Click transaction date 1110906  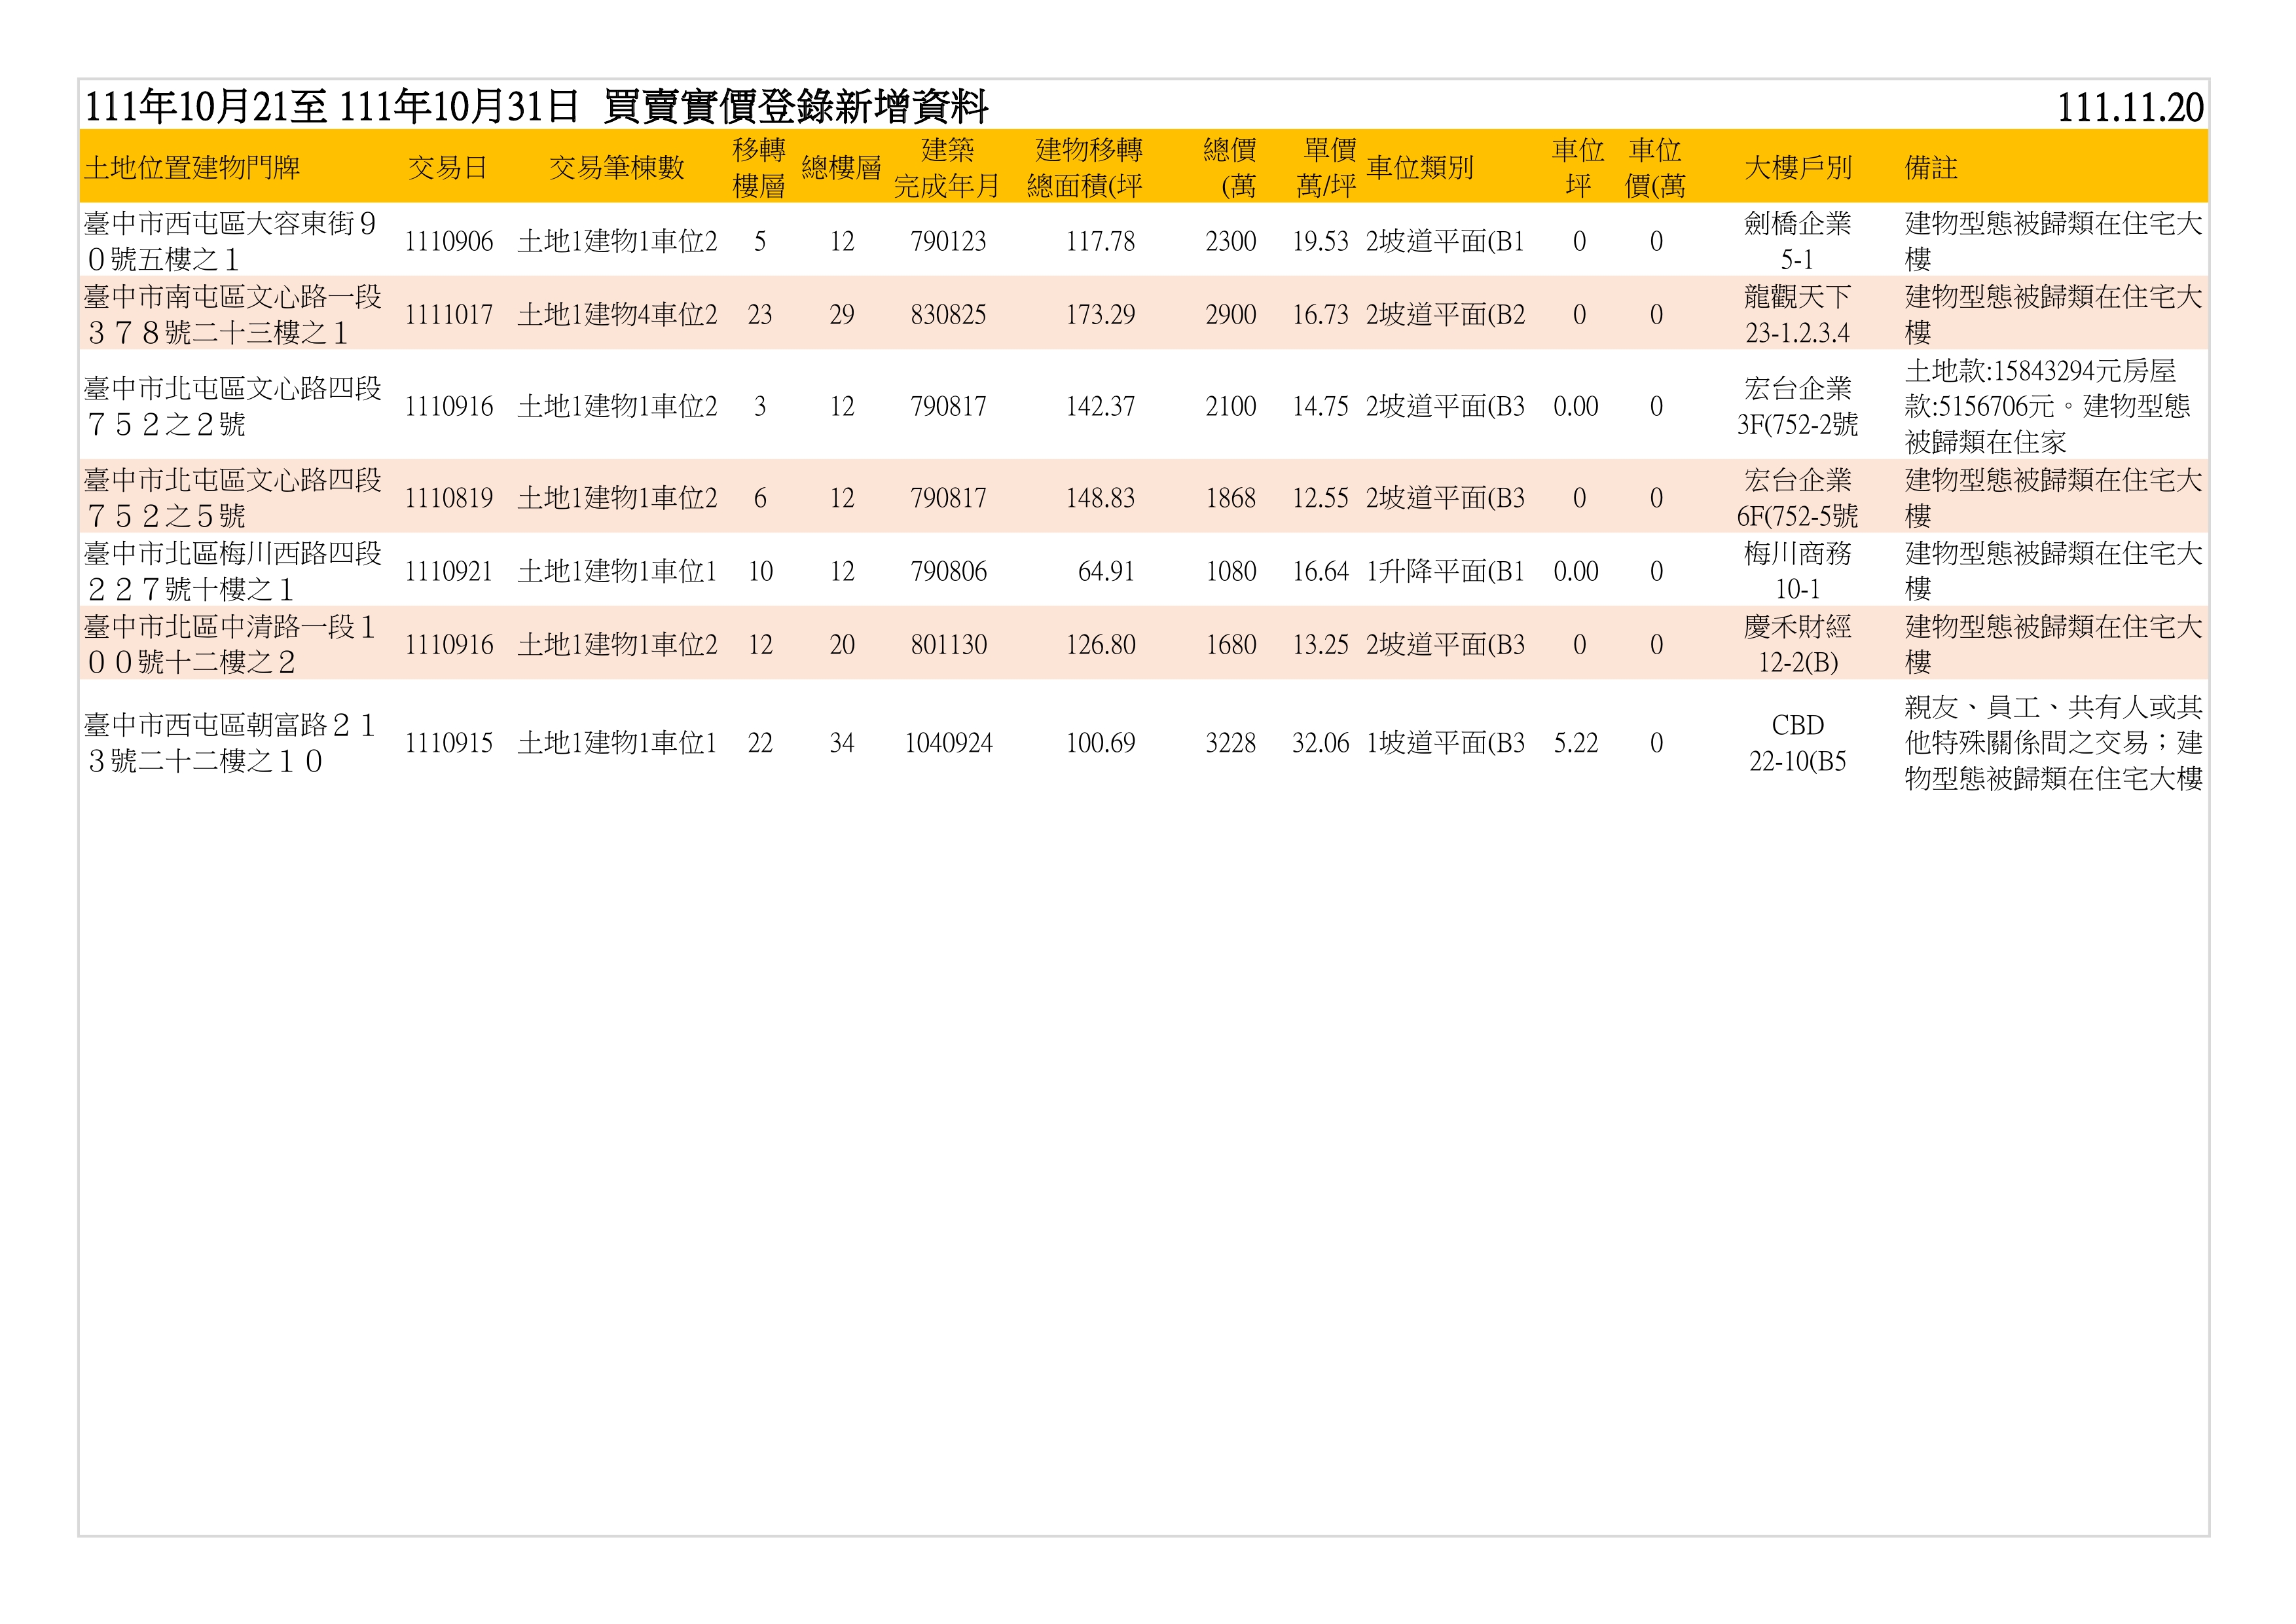tap(449, 241)
